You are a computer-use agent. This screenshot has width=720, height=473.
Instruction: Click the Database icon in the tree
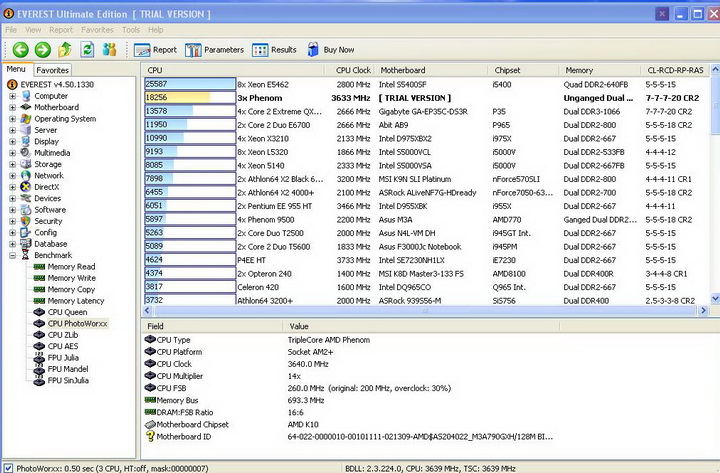tap(26, 244)
